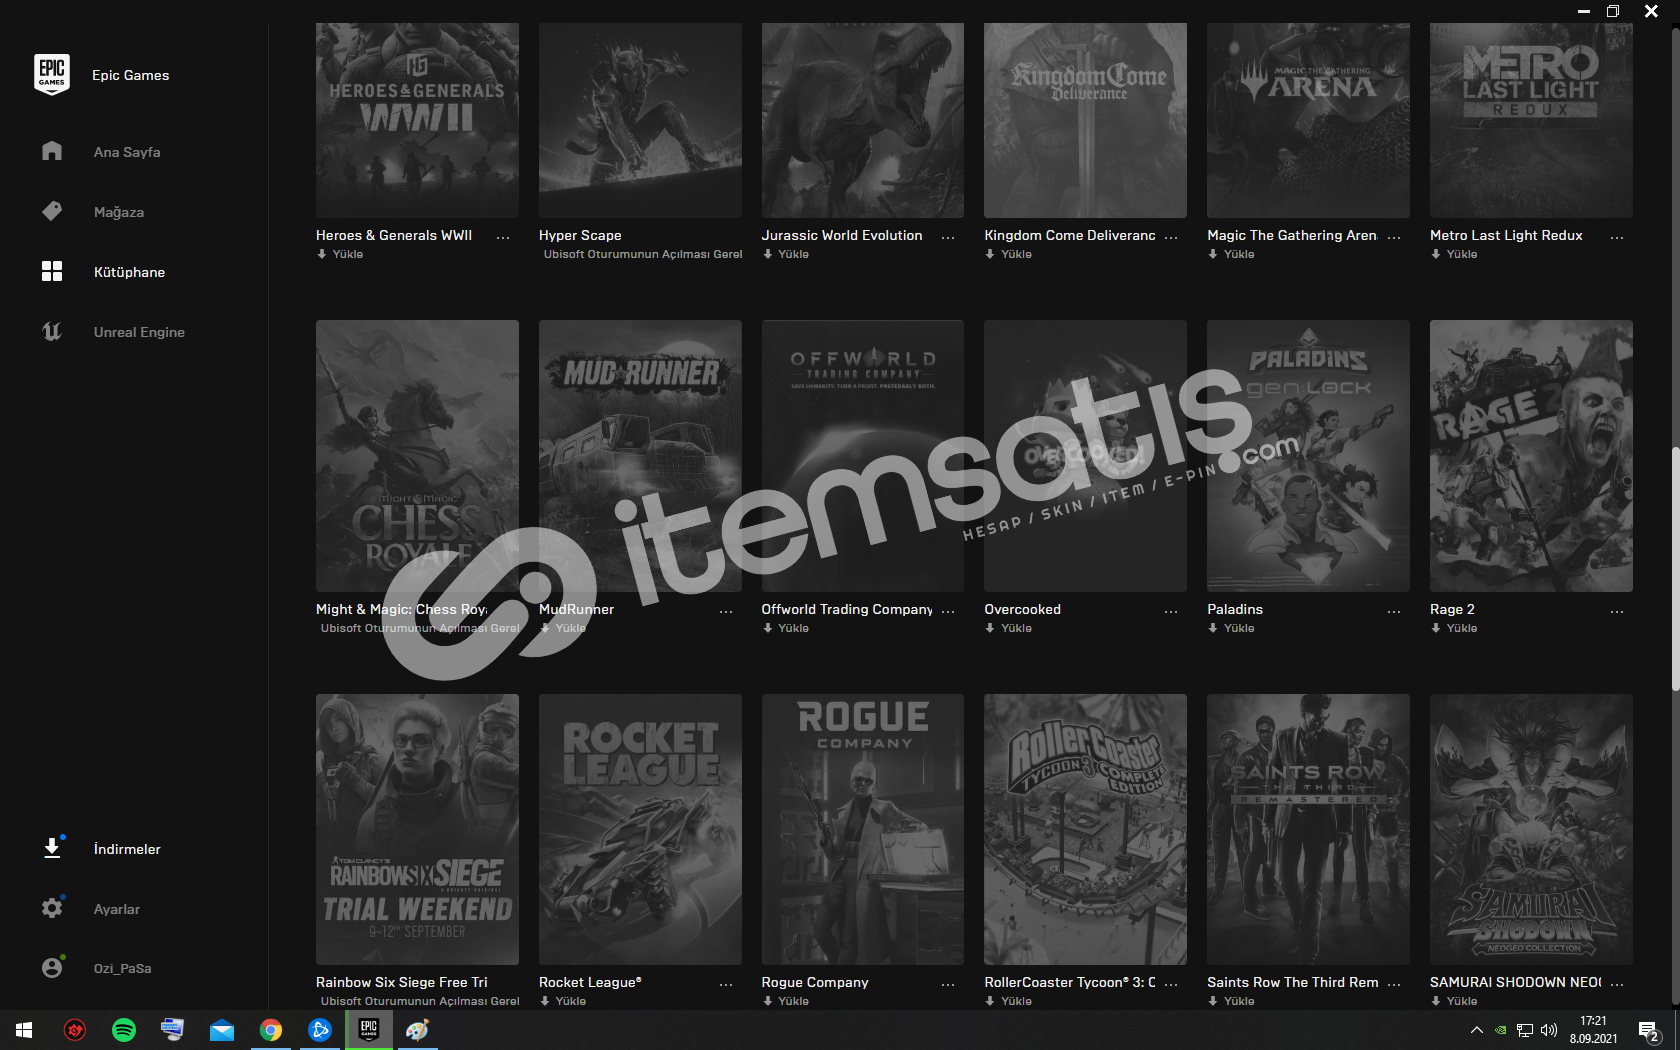Select Kütüphane menu item
Viewport: 1680px width, 1050px height.
[x=129, y=272]
